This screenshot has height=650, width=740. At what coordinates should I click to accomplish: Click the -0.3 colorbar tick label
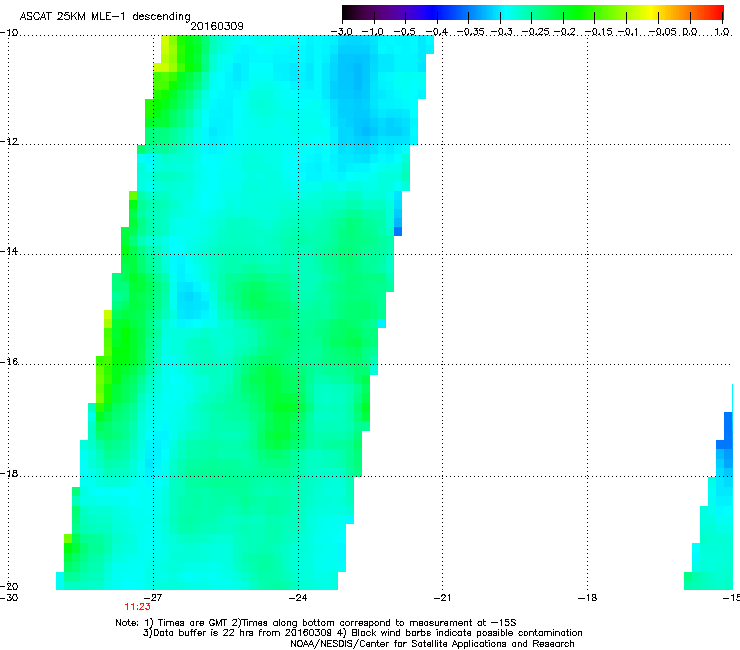pos(501,32)
